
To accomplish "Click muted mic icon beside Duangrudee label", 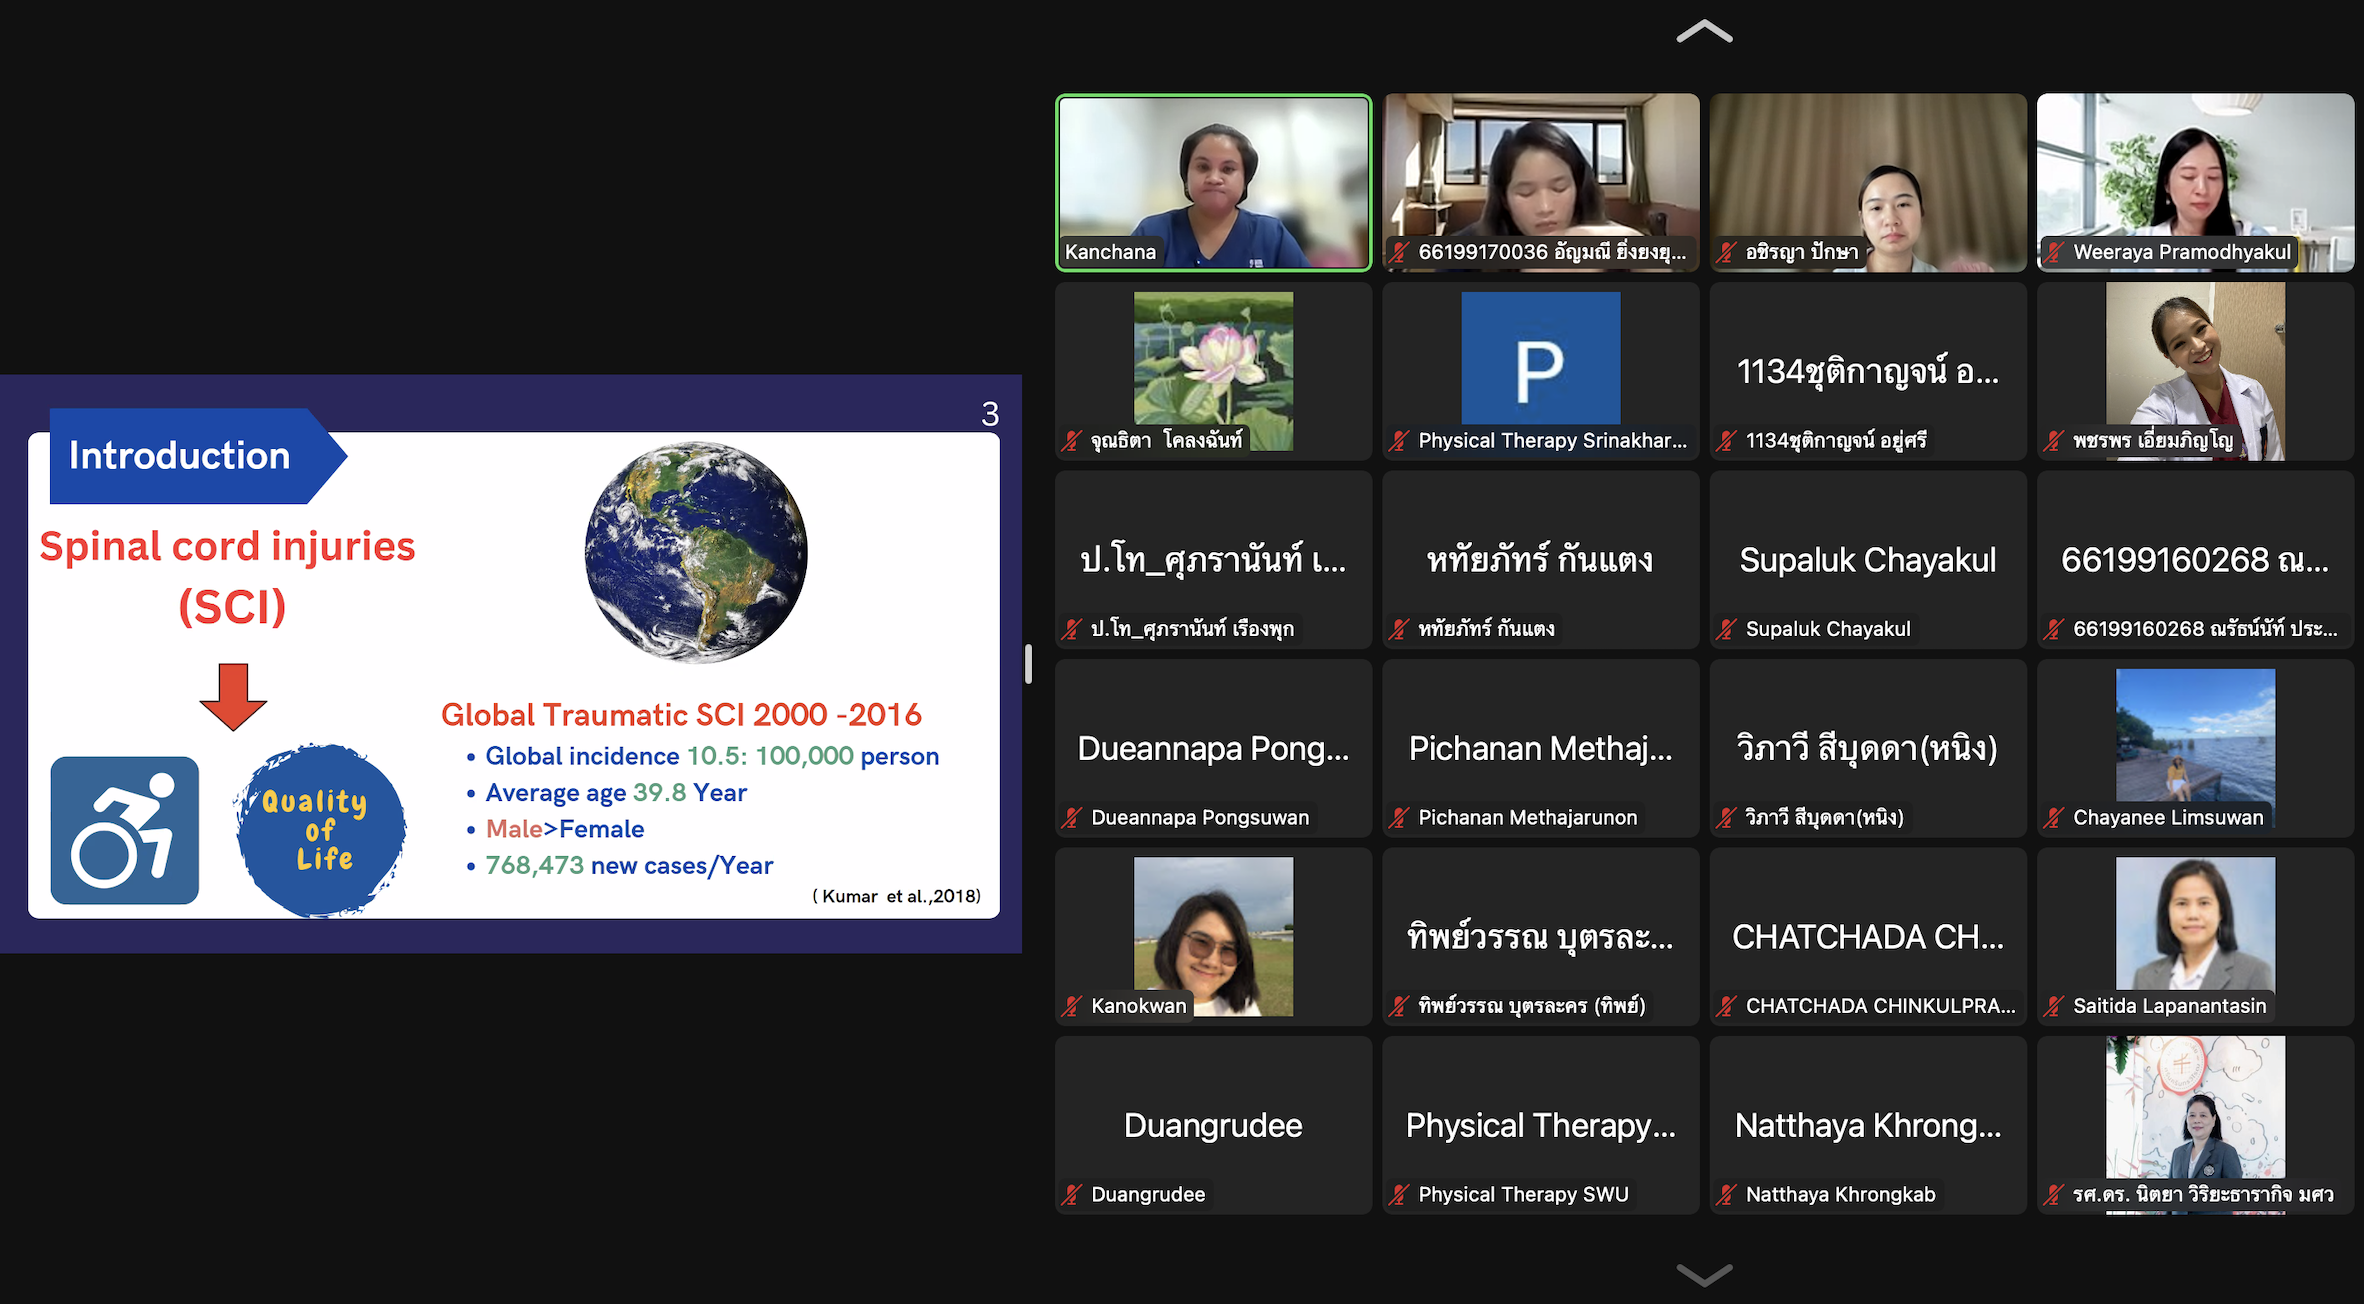I will 1072,1194.
